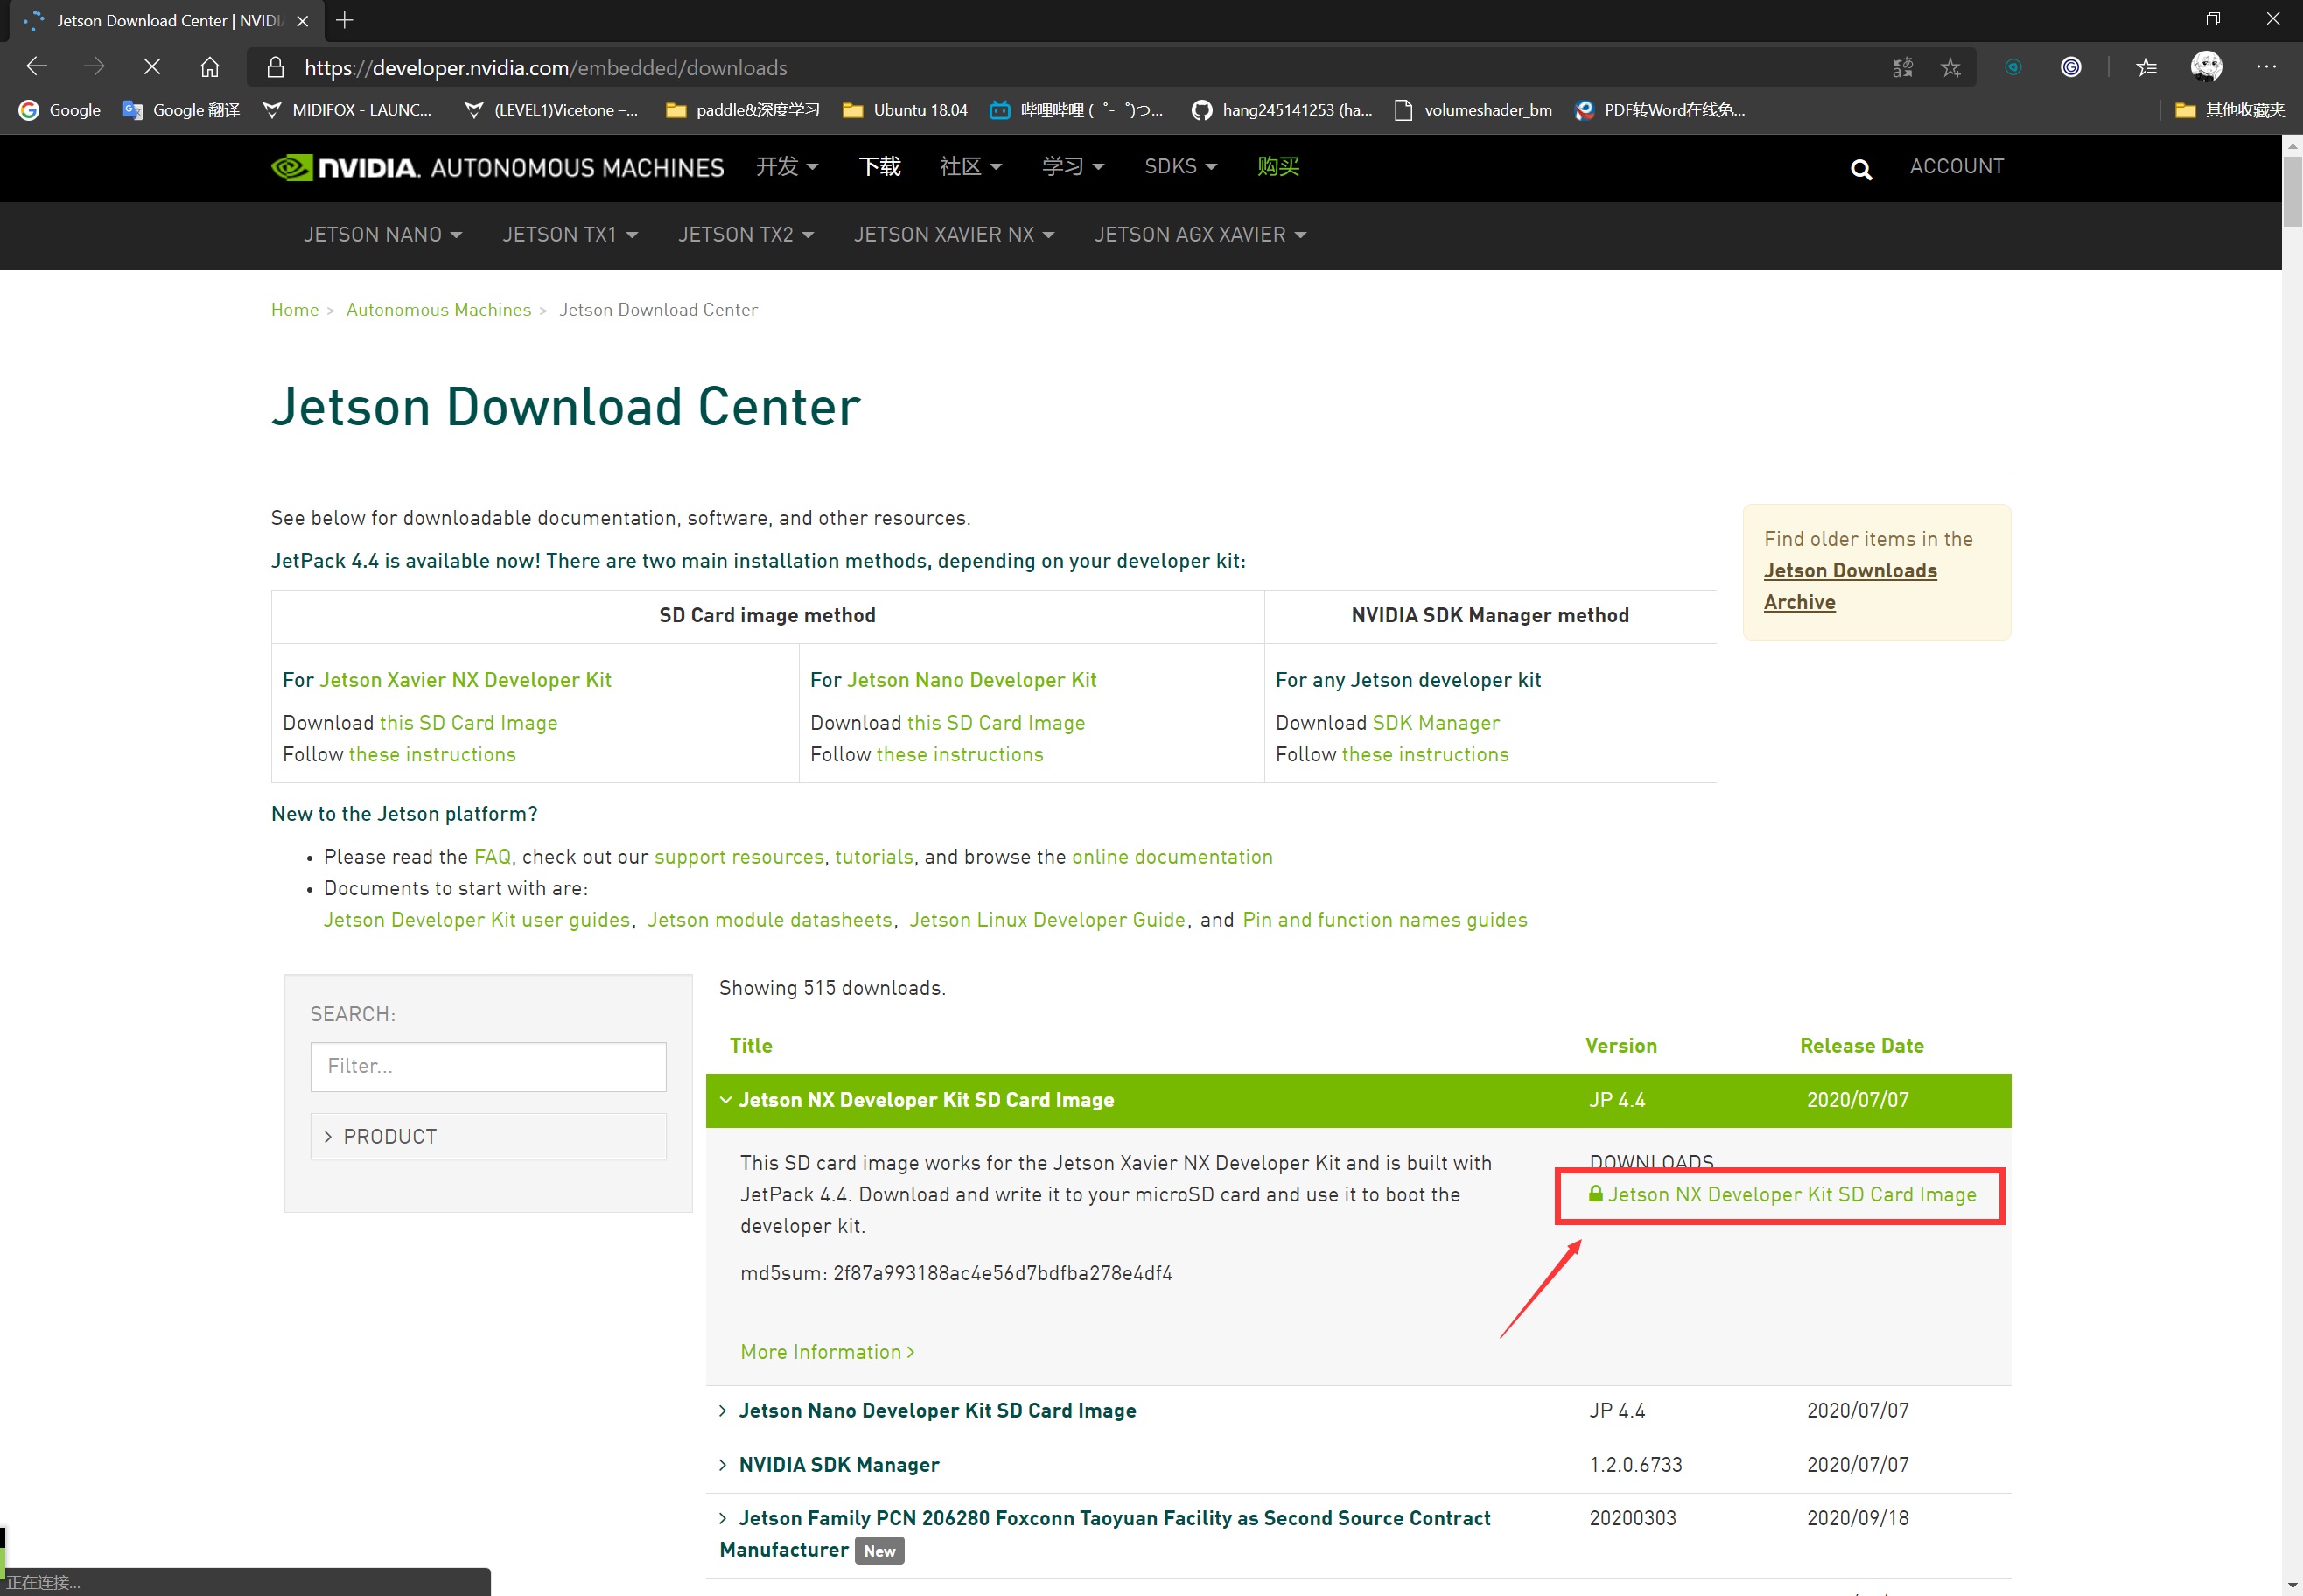Open the browser profile avatar
2303x1596 pixels.
coord(2205,67)
